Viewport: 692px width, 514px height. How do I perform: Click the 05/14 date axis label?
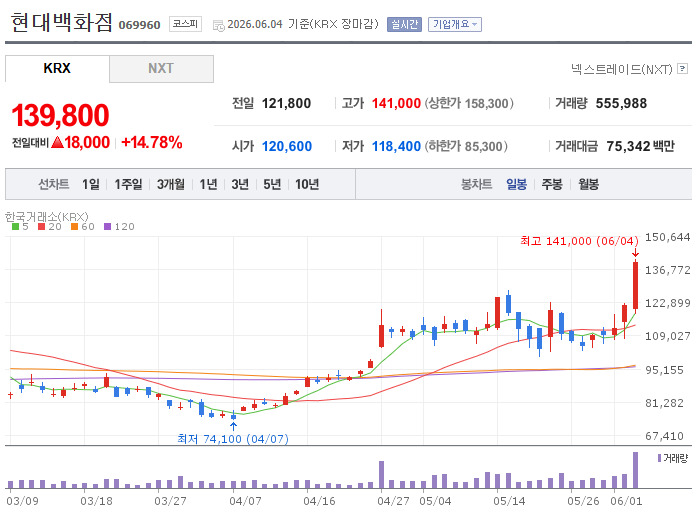pyautogui.click(x=509, y=501)
